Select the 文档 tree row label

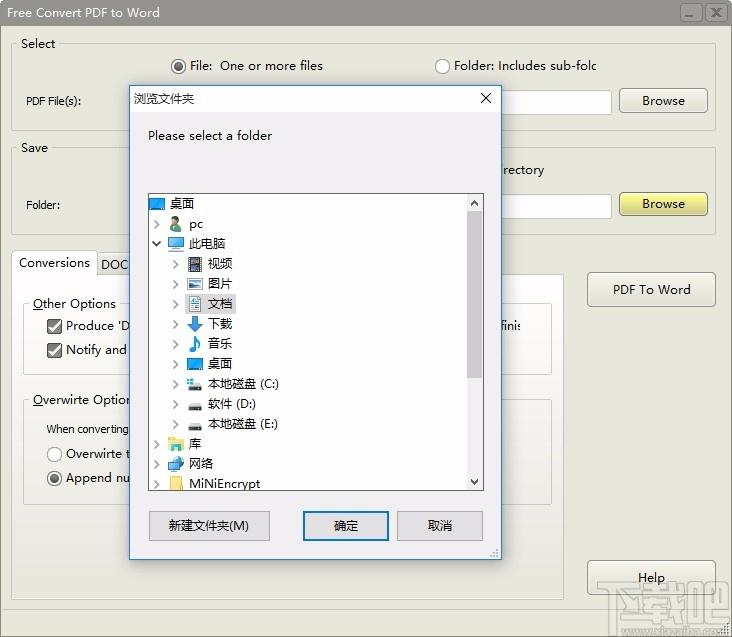[x=220, y=304]
